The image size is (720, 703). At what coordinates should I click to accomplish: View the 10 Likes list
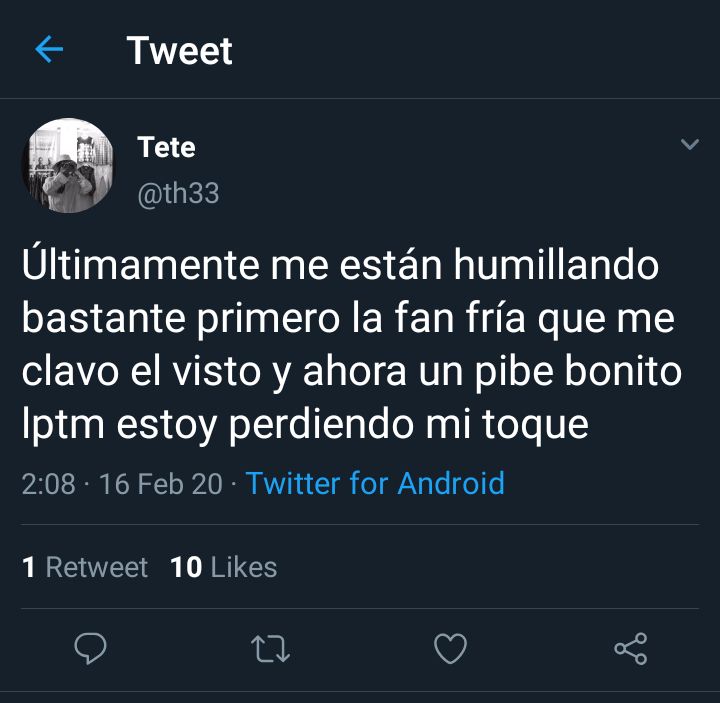(223, 567)
